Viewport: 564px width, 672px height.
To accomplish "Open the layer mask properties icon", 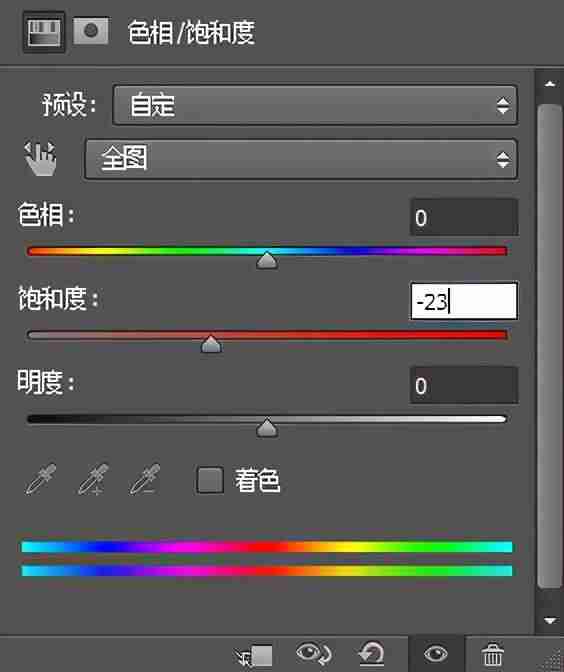I will (91, 30).
